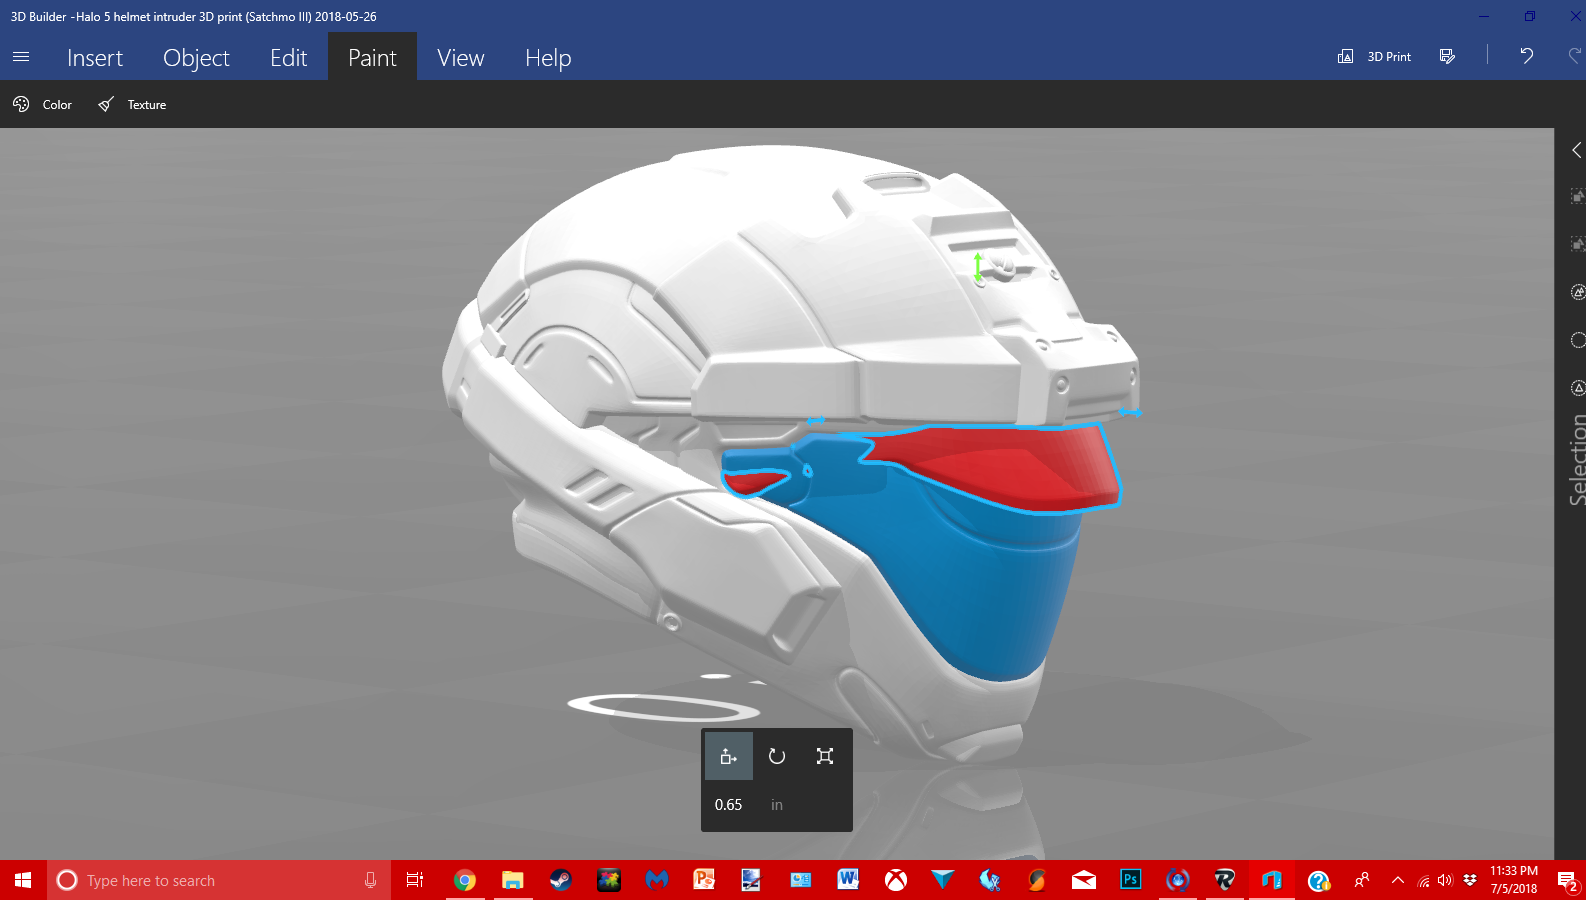Open Dropbox tray icon
Viewport: 1586px width, 900px height.
[x=1469, y=880]
